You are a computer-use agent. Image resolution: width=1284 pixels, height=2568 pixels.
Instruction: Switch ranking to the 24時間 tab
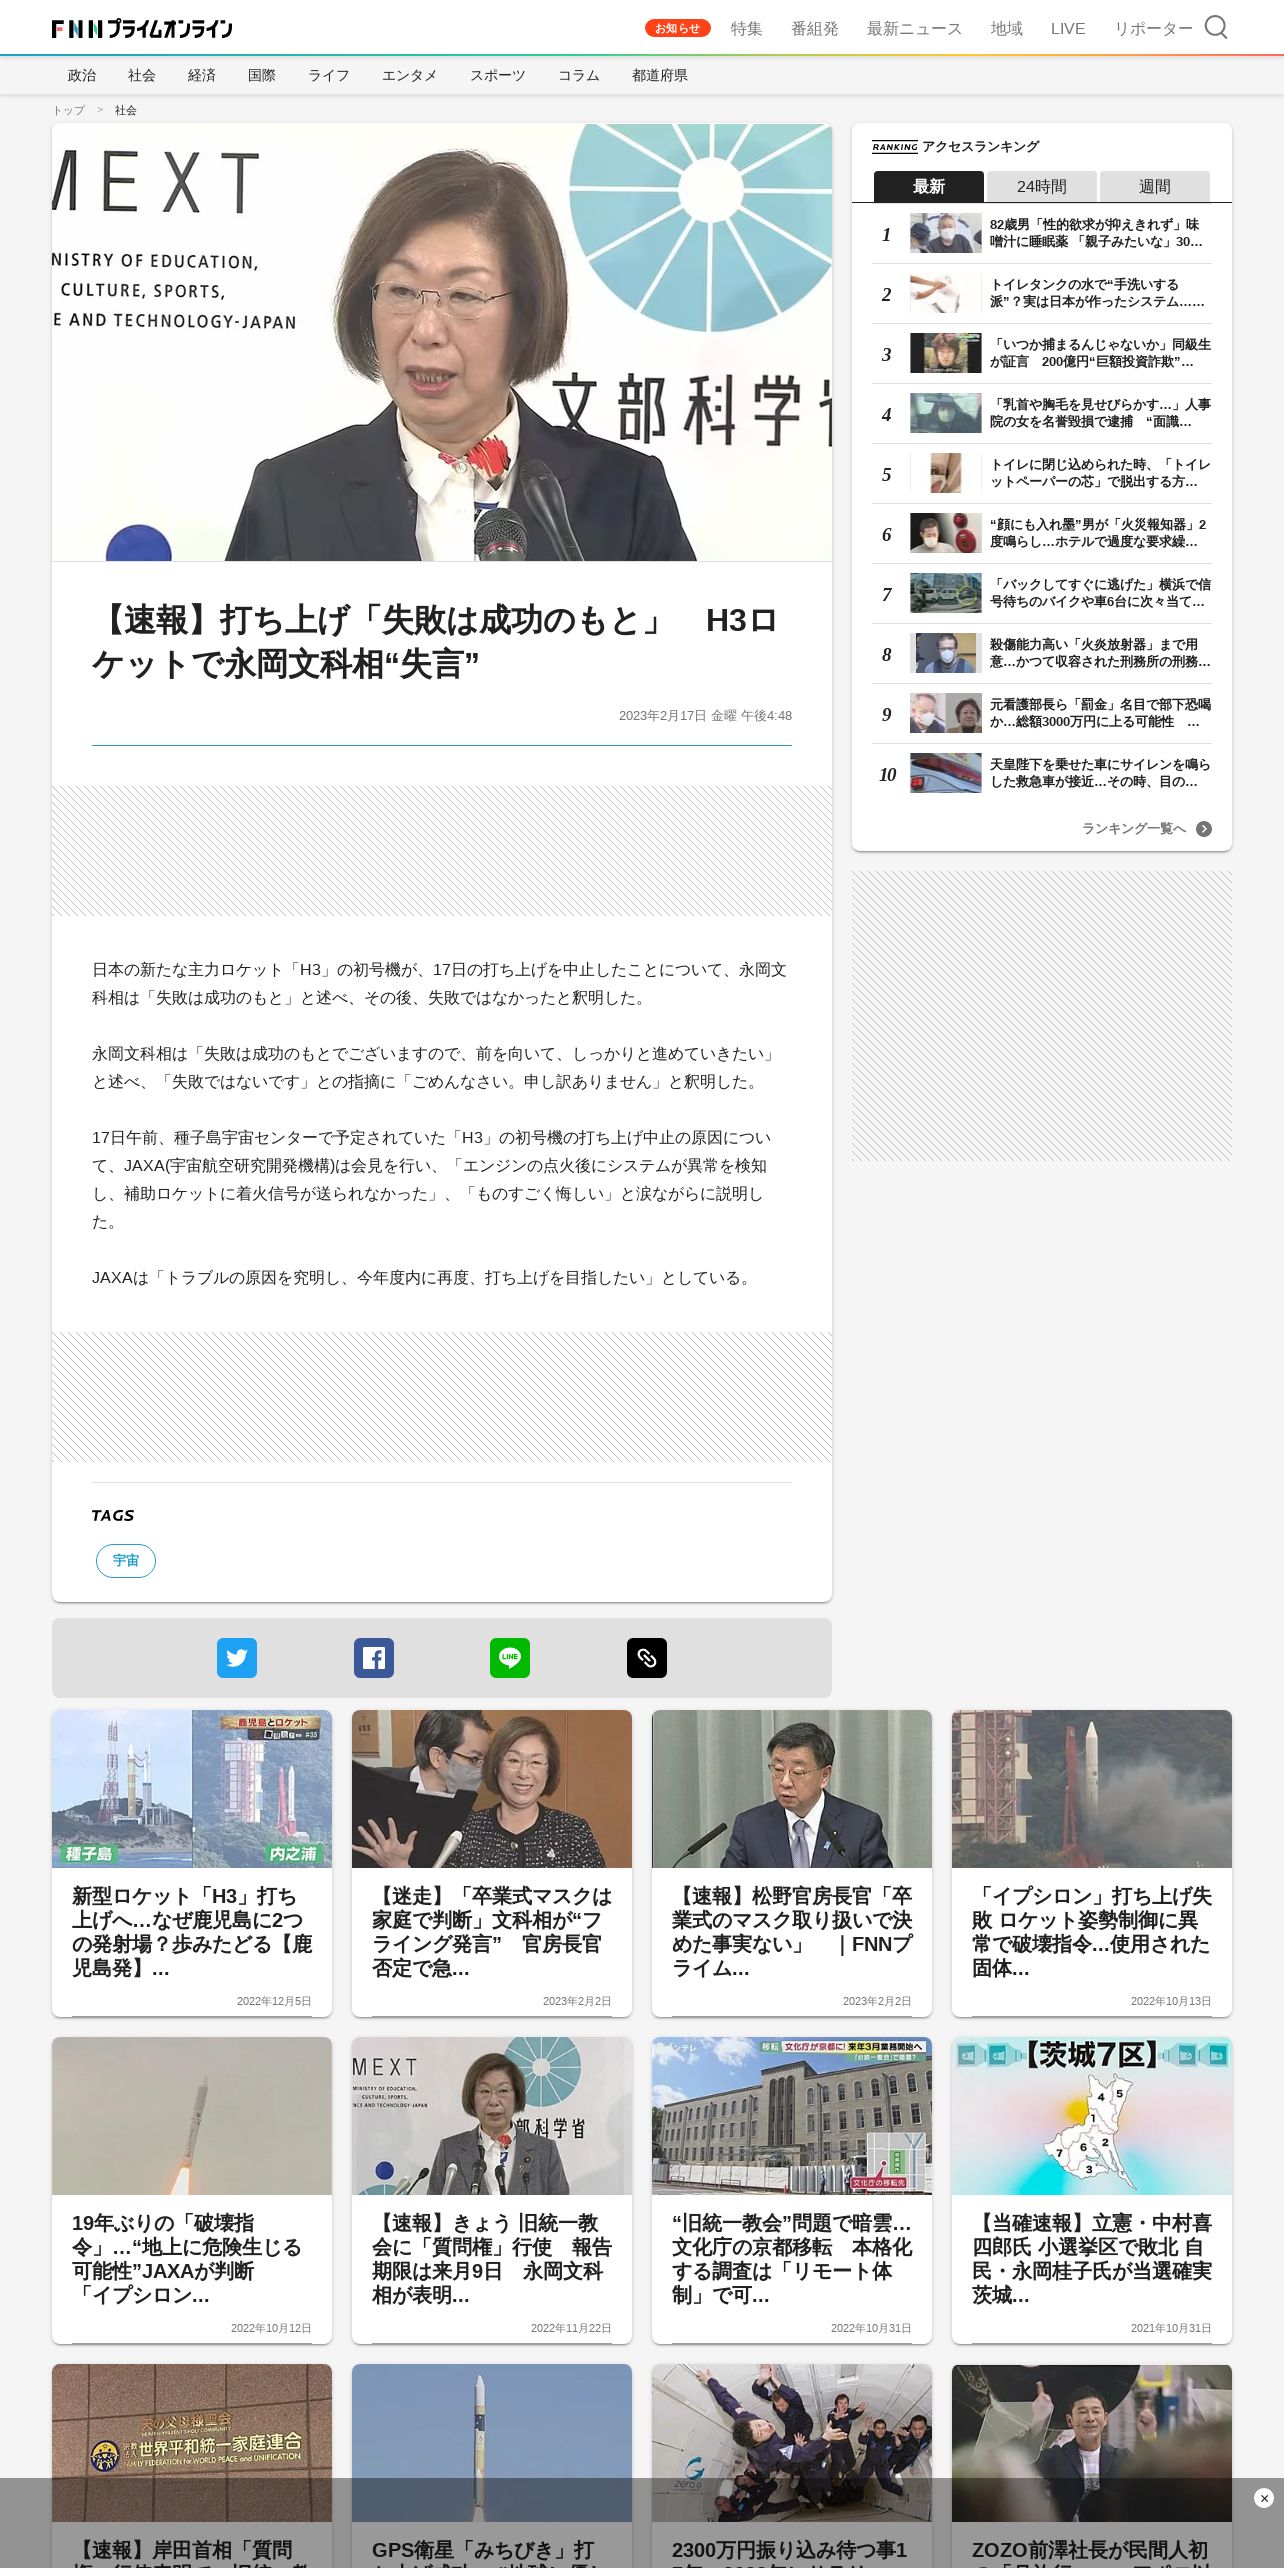[x=1042, y=186]
